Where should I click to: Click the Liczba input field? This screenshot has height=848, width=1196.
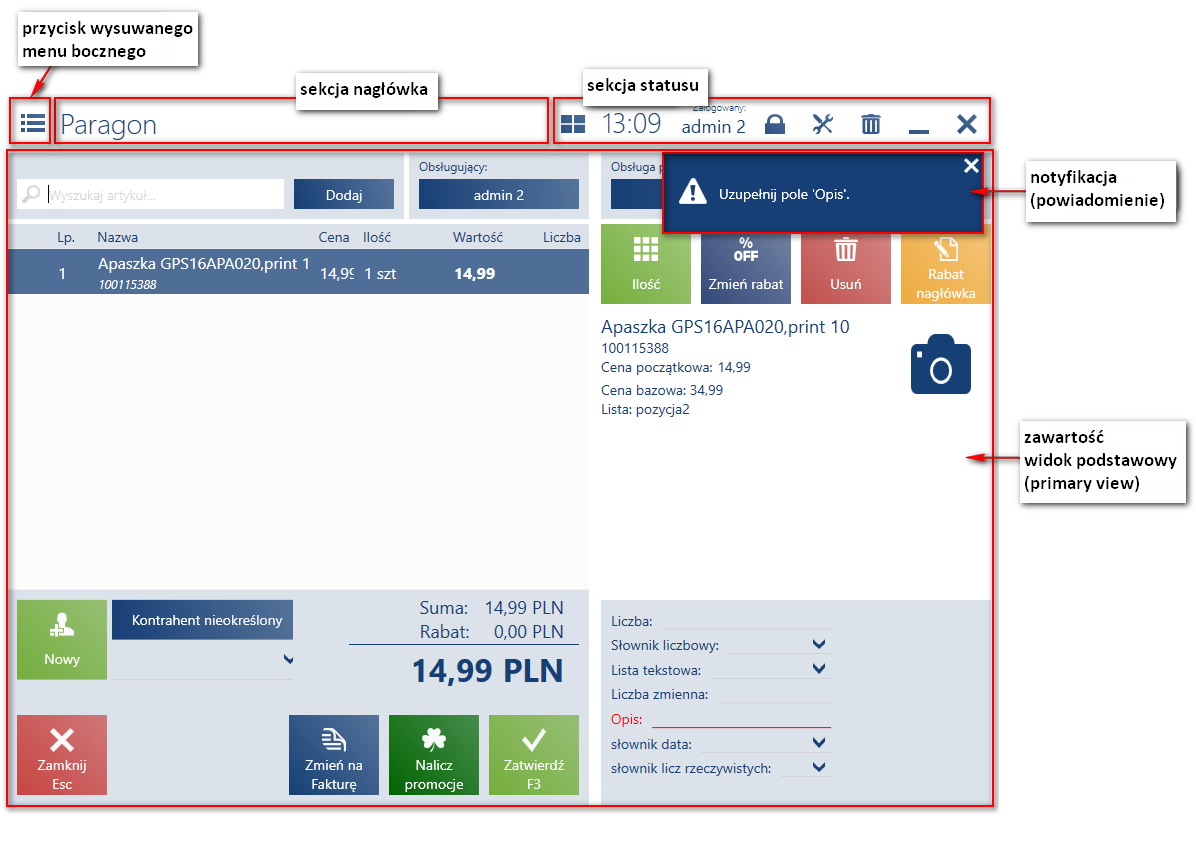coord(745,621)
